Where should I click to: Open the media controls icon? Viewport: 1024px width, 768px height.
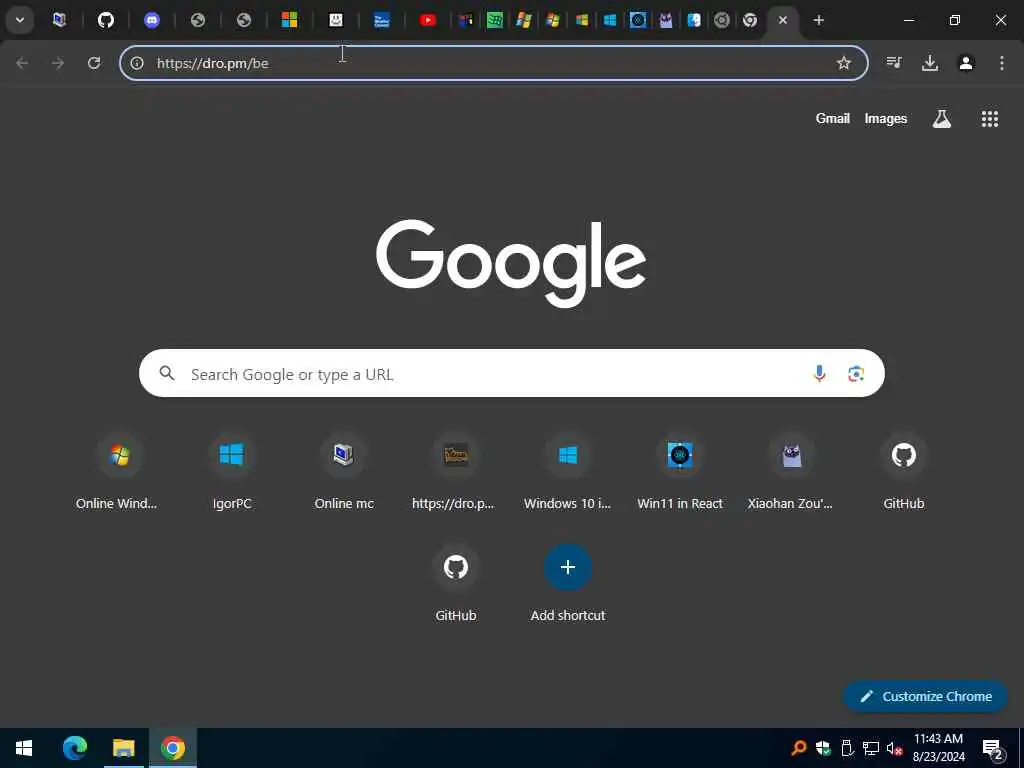click(893, 63)
